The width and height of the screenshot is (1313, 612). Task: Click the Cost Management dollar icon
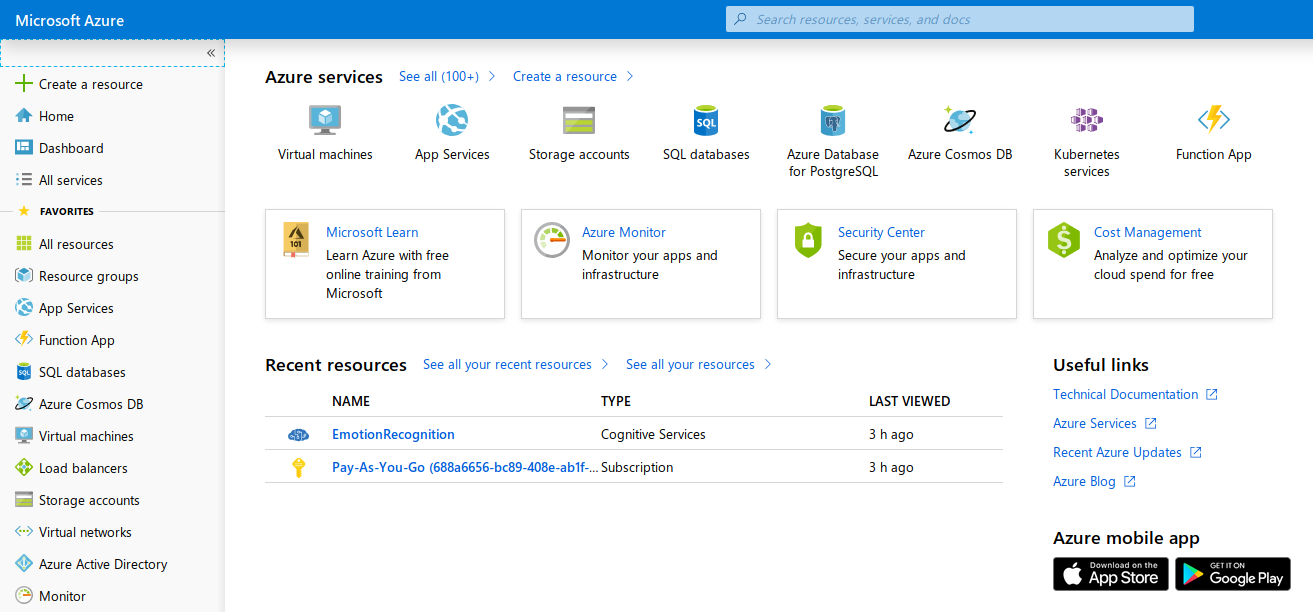coord(1064,240)
